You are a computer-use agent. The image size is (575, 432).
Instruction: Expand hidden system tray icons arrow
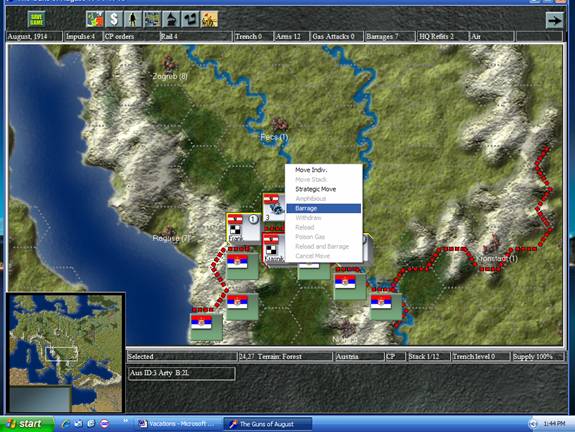[532, 424]
